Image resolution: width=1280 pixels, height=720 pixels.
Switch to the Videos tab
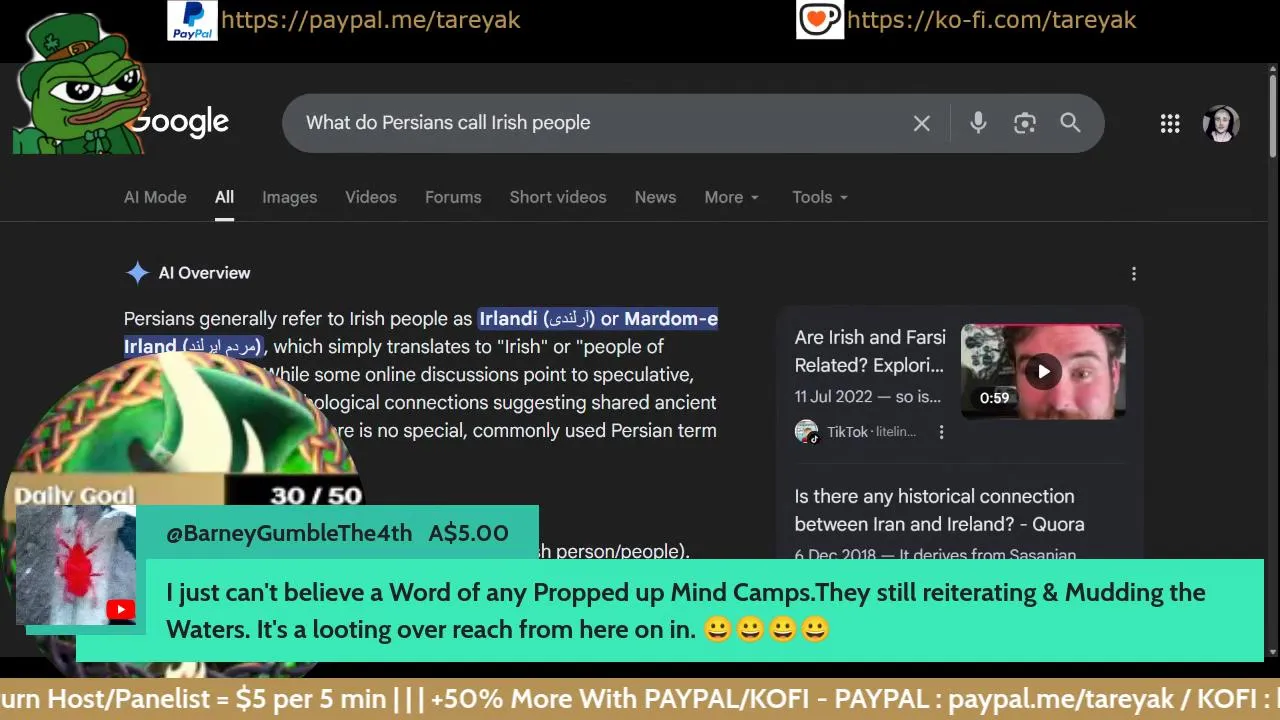pos(371,197)
